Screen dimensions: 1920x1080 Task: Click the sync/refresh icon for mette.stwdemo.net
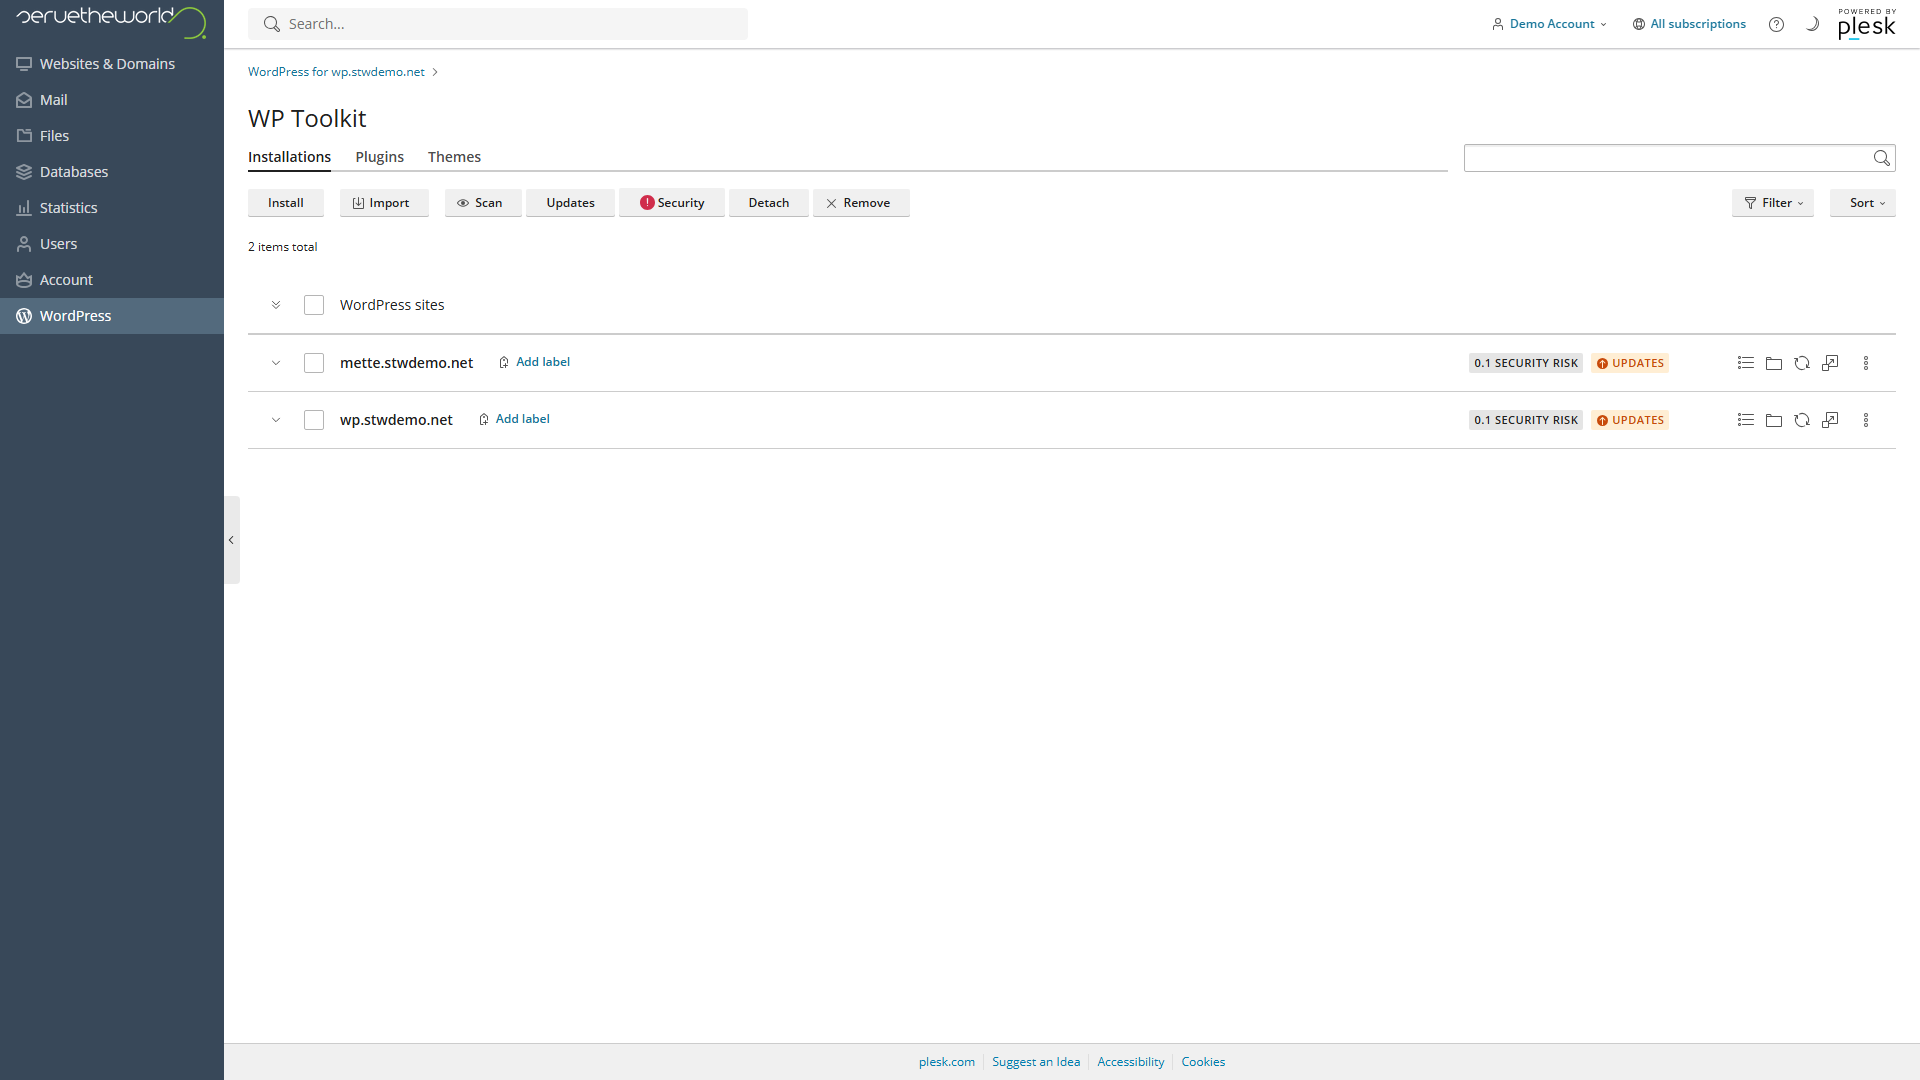1802,363
